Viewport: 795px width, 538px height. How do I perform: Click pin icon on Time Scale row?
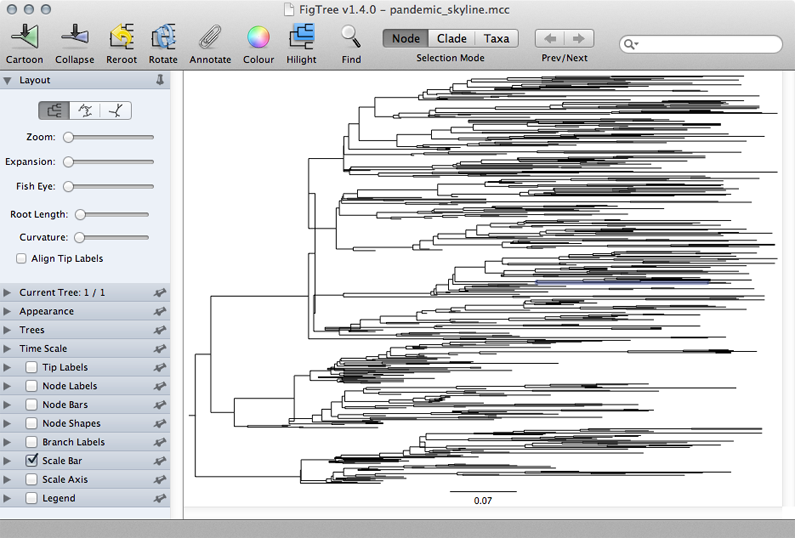[x=160, y=349]
